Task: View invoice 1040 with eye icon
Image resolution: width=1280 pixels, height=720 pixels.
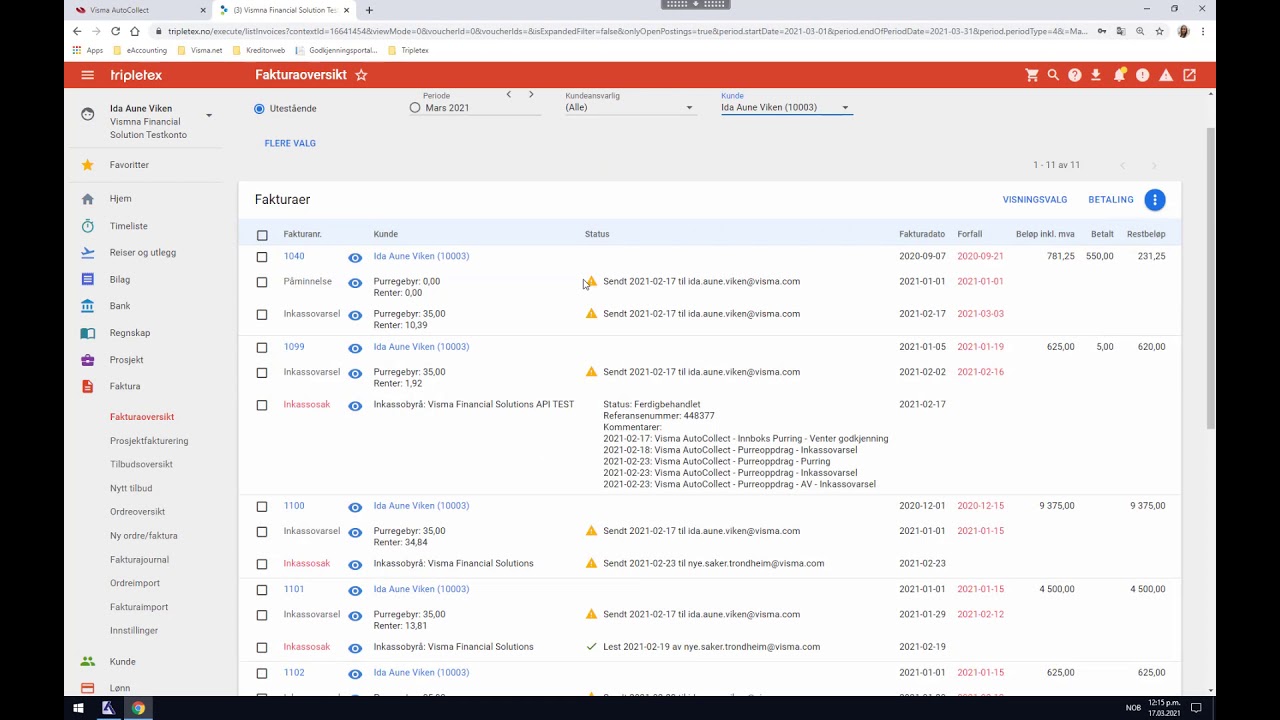Action: [x=355, y=257]
